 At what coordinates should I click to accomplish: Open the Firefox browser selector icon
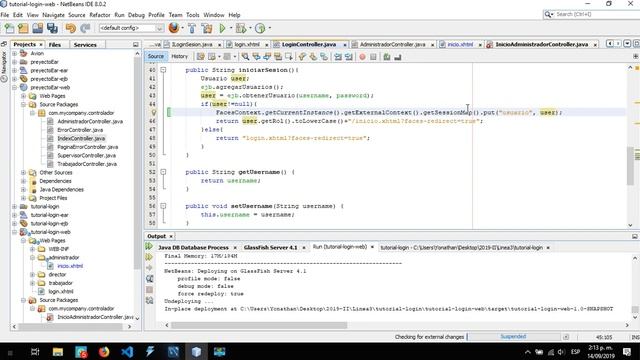pos(173,28)
